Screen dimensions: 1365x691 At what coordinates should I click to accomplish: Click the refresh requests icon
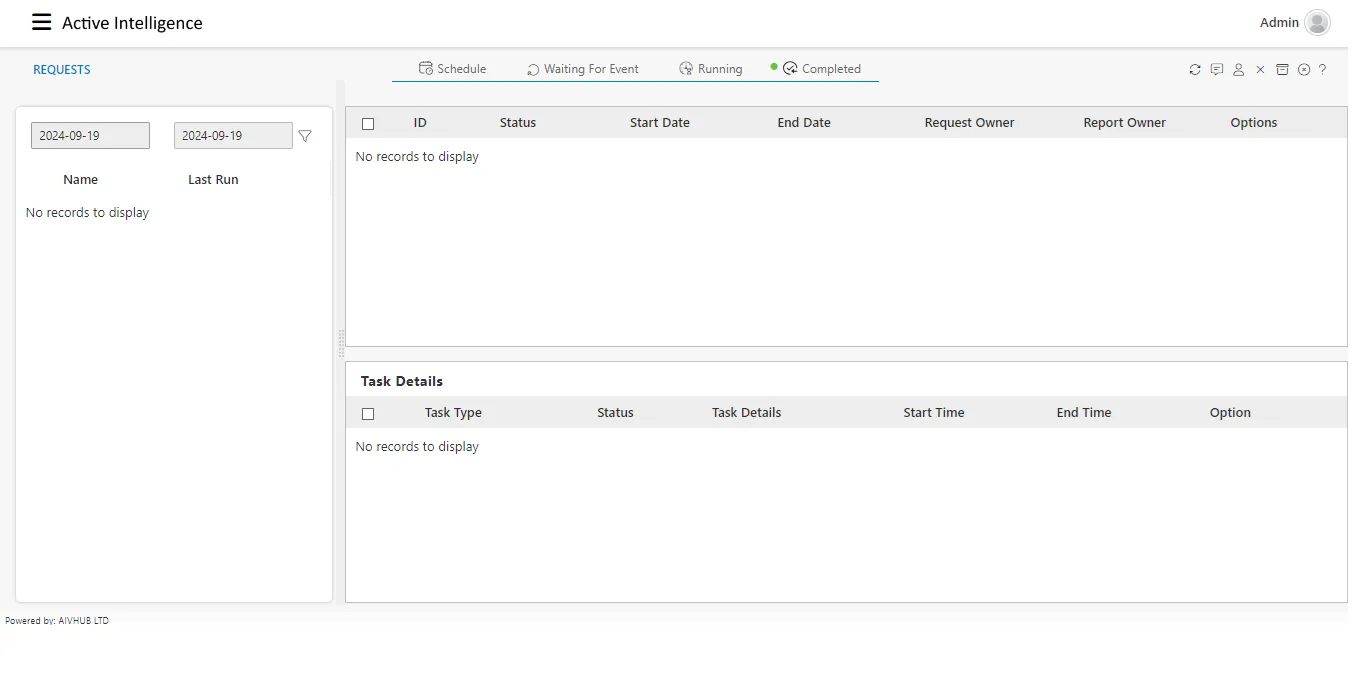point(1195,69)
